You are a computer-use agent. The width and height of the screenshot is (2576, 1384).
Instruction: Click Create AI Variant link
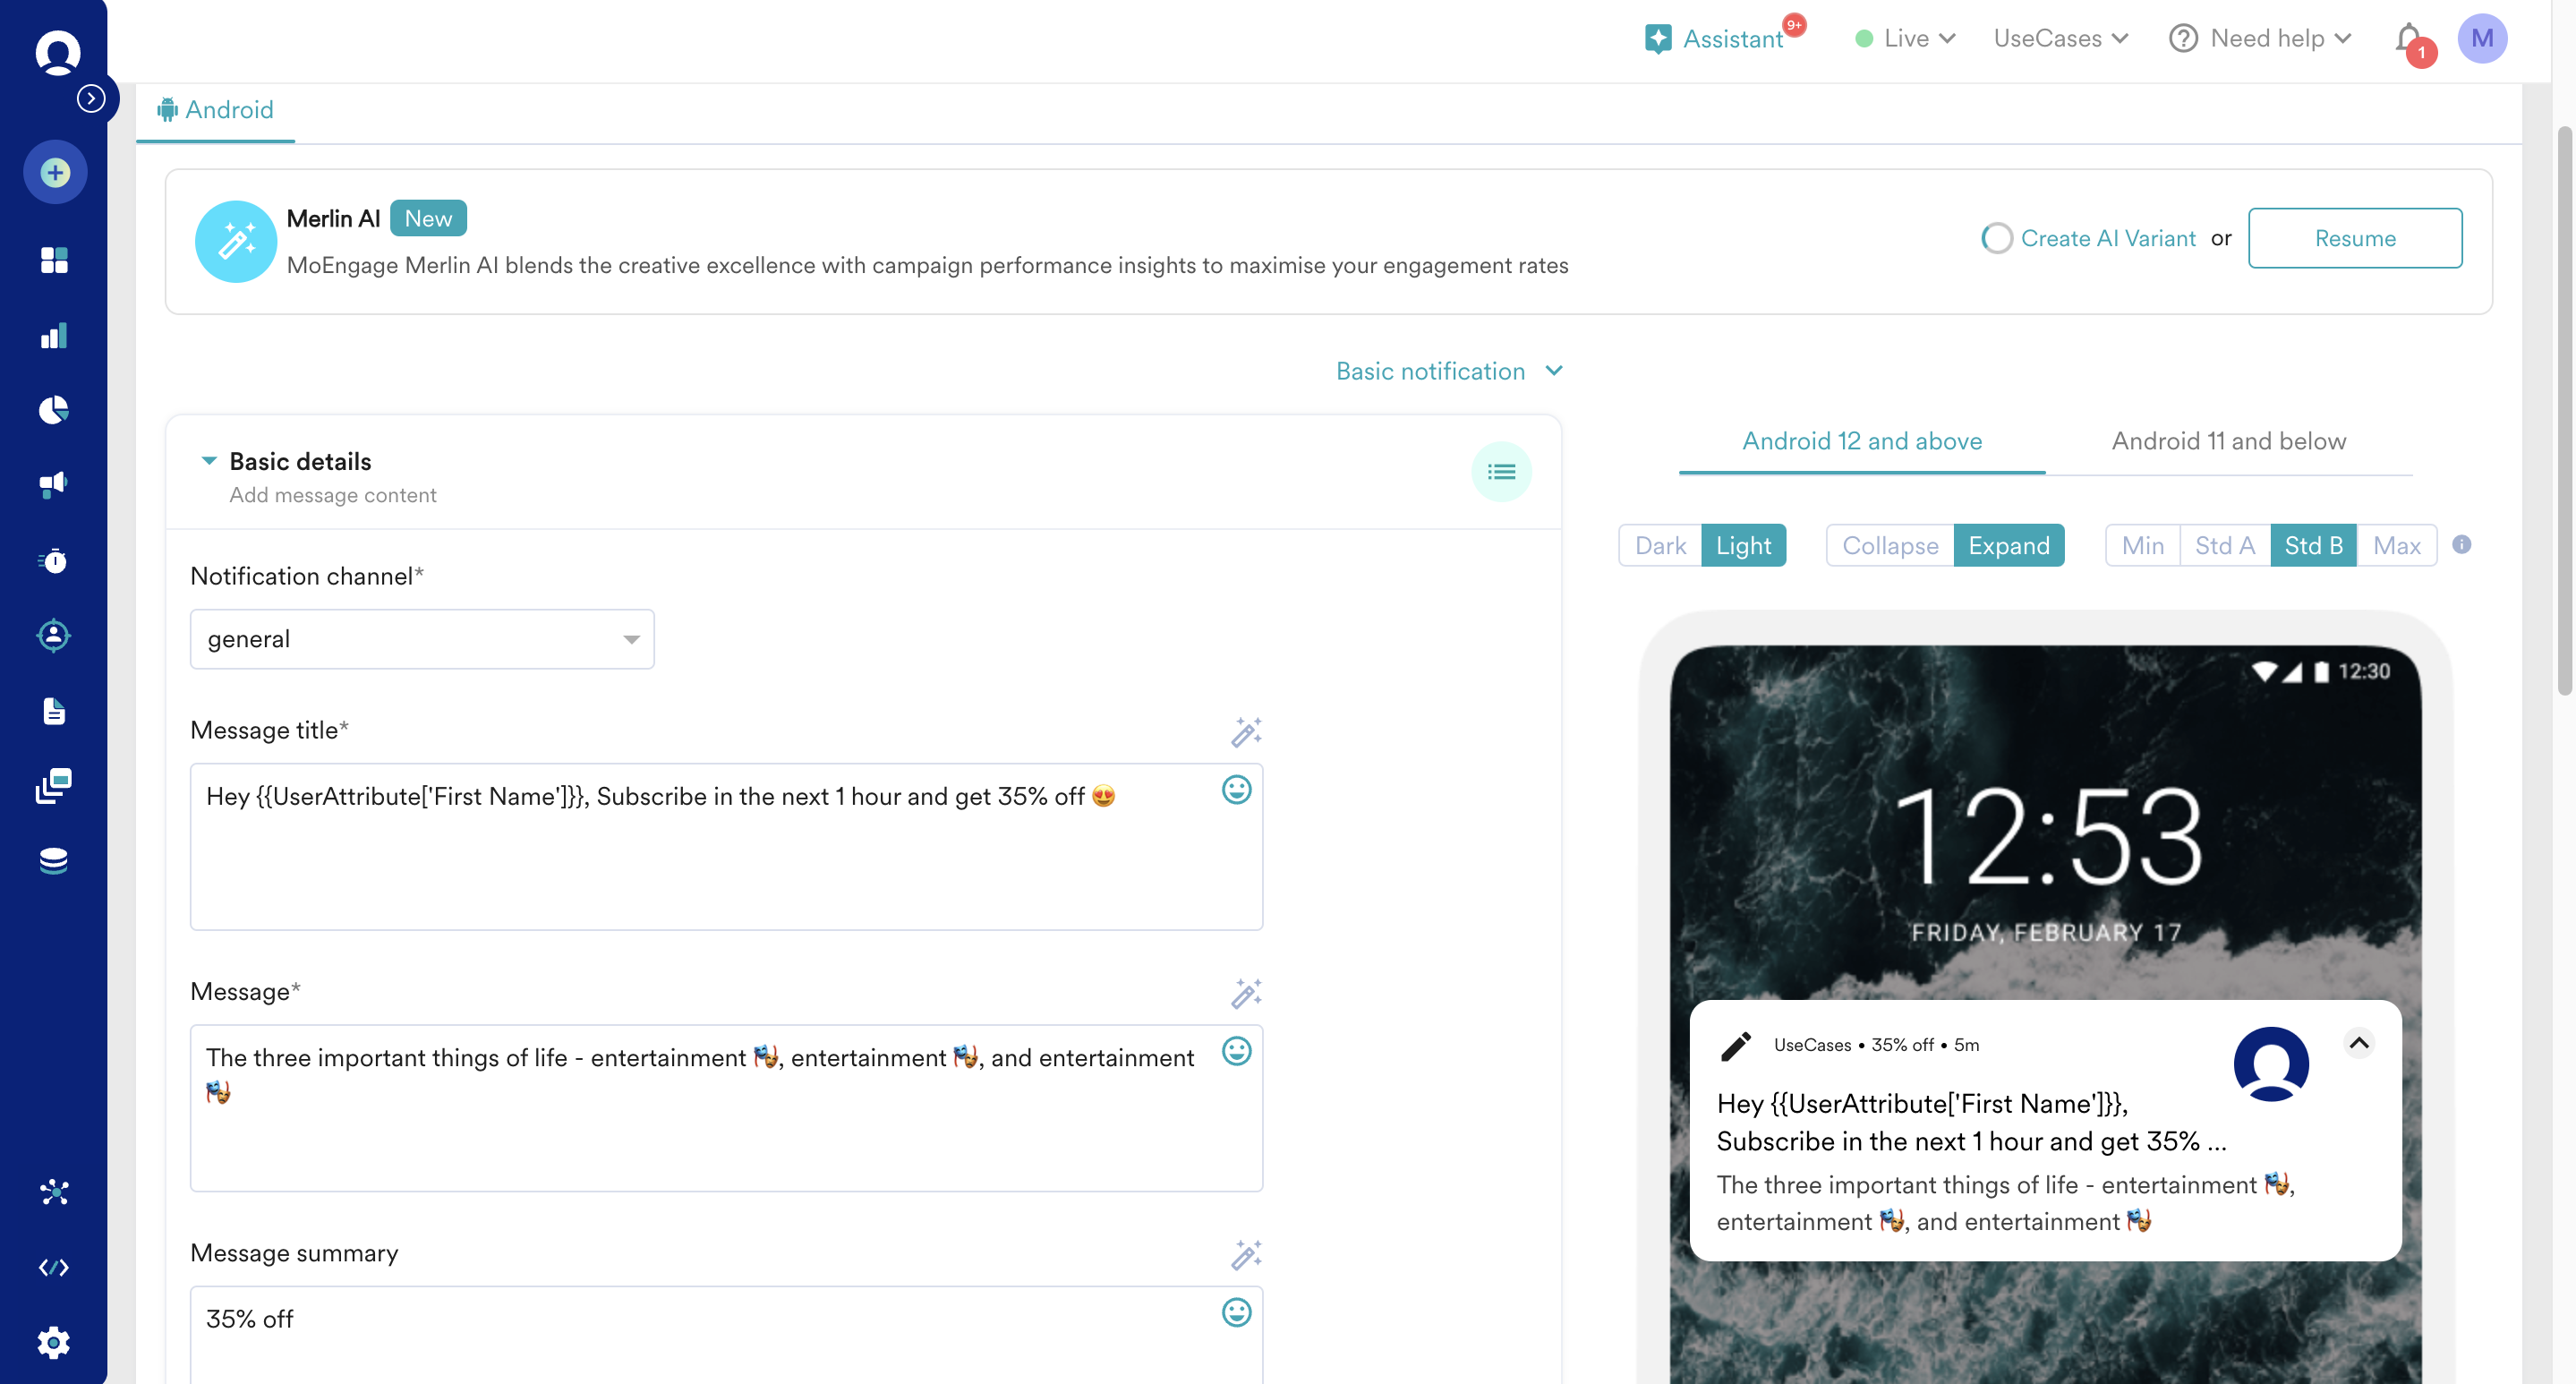[2107, 238]
